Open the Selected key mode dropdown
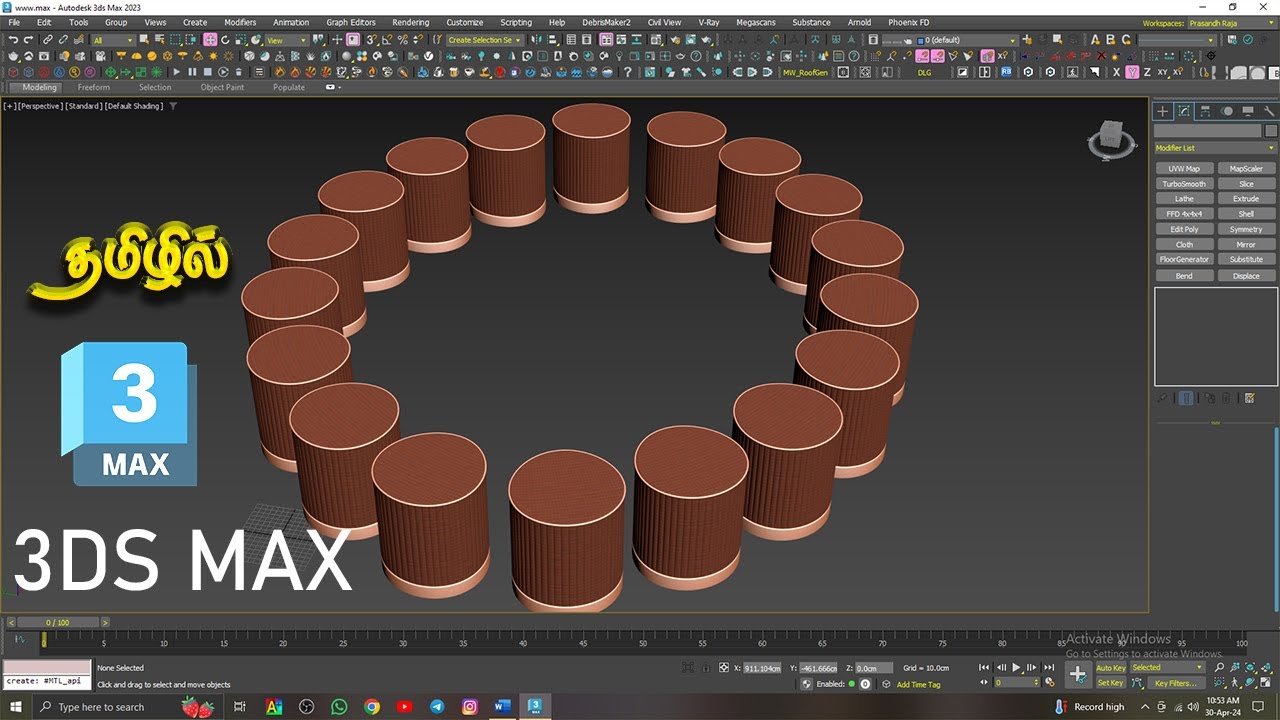Image resolution: width=1280 pixels, height=720 pixels. [1169, 667]
